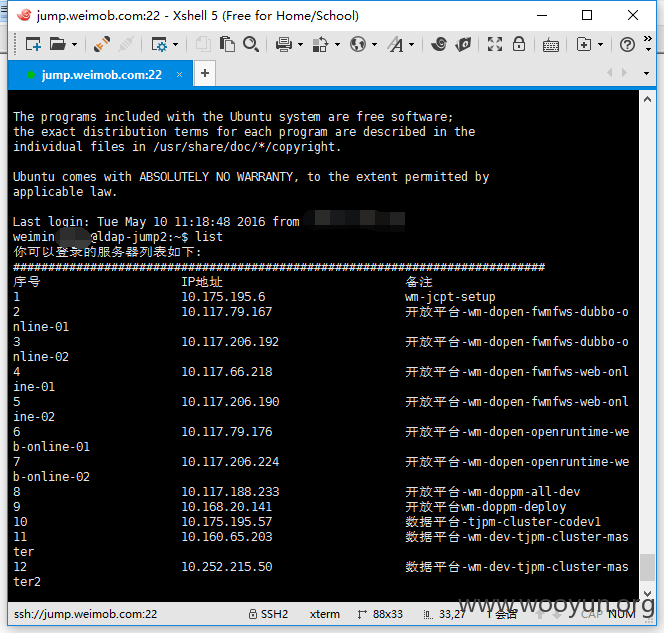Close the jump.weimob.com:22 tab

[180, 75]
